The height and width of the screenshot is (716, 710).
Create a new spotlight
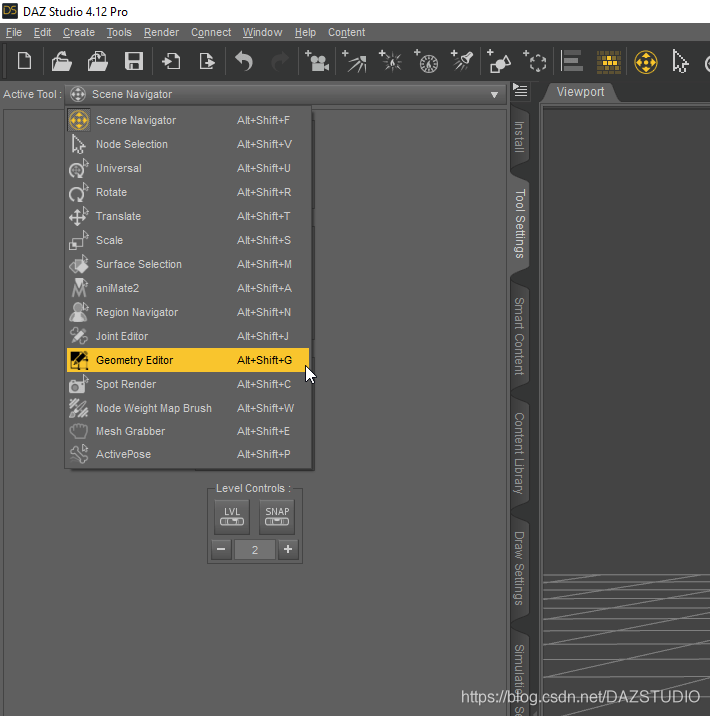coord(462,61)
